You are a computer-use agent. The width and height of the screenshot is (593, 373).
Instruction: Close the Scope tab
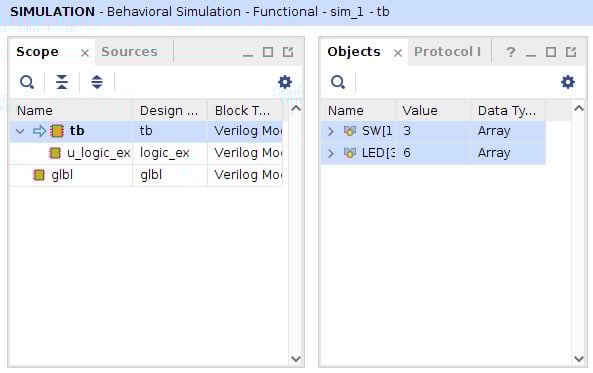(x=85, y=53)
